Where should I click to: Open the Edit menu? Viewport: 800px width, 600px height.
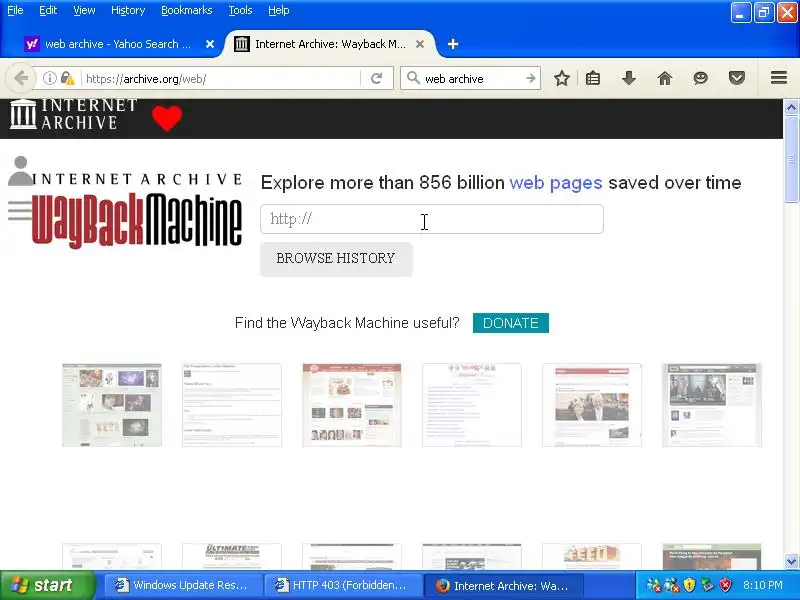48,10
